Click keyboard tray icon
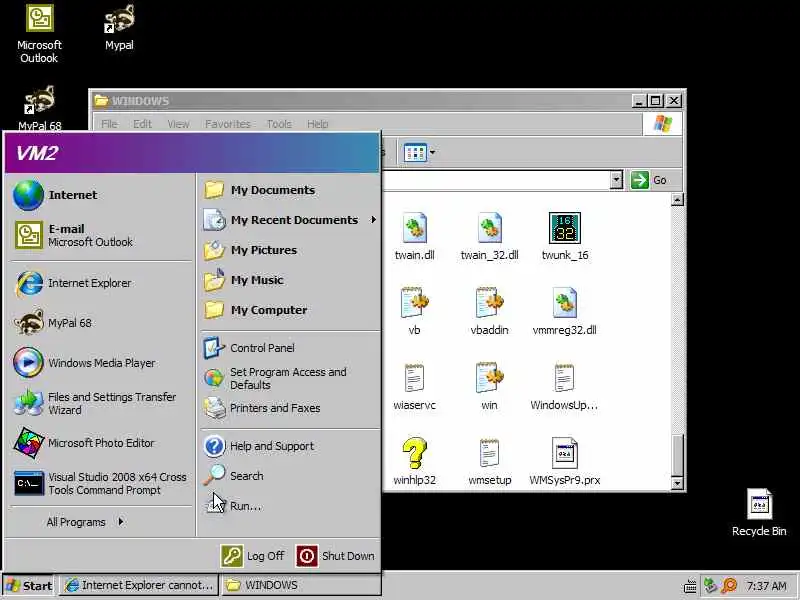This screenshot has height=600, width=800. click(690, 587)
